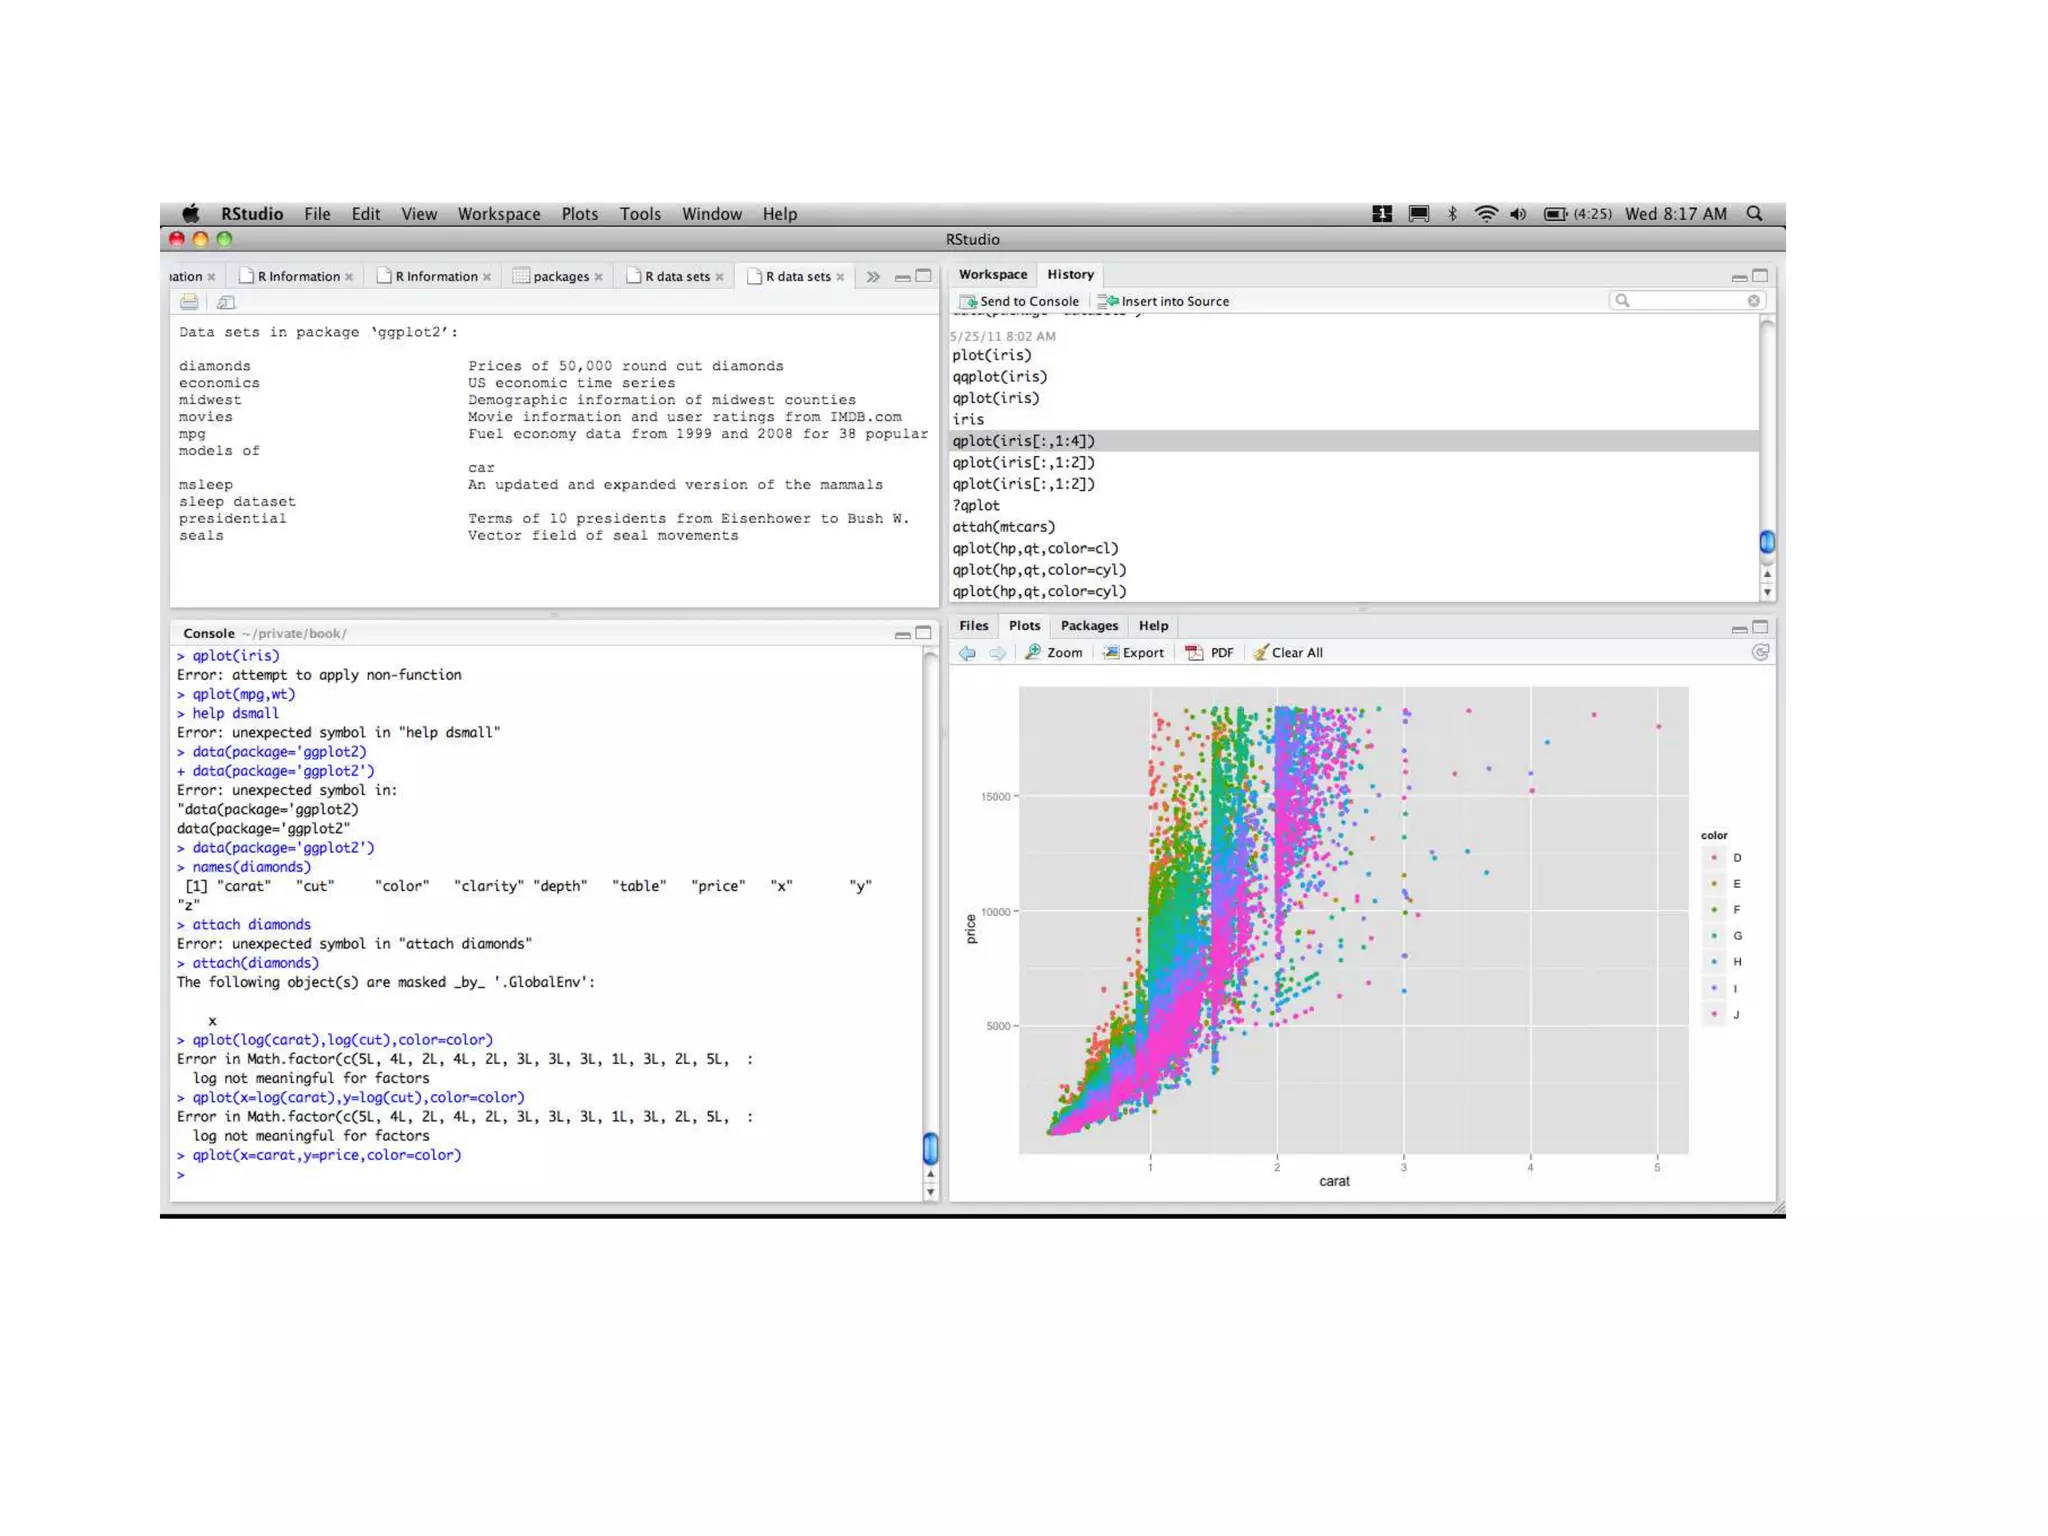Click the history search field
Screen dimensions: 2048x1536
coord(1686,301)
